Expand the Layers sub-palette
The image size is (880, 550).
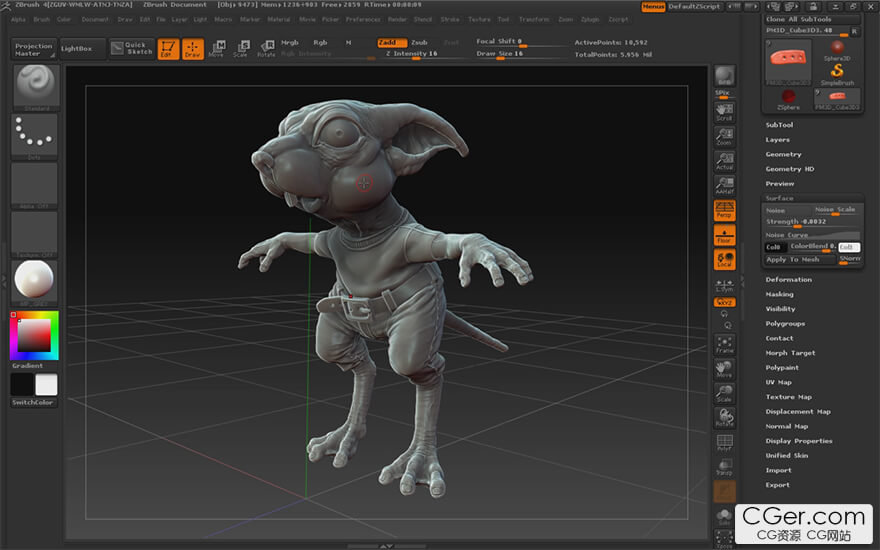777,140
